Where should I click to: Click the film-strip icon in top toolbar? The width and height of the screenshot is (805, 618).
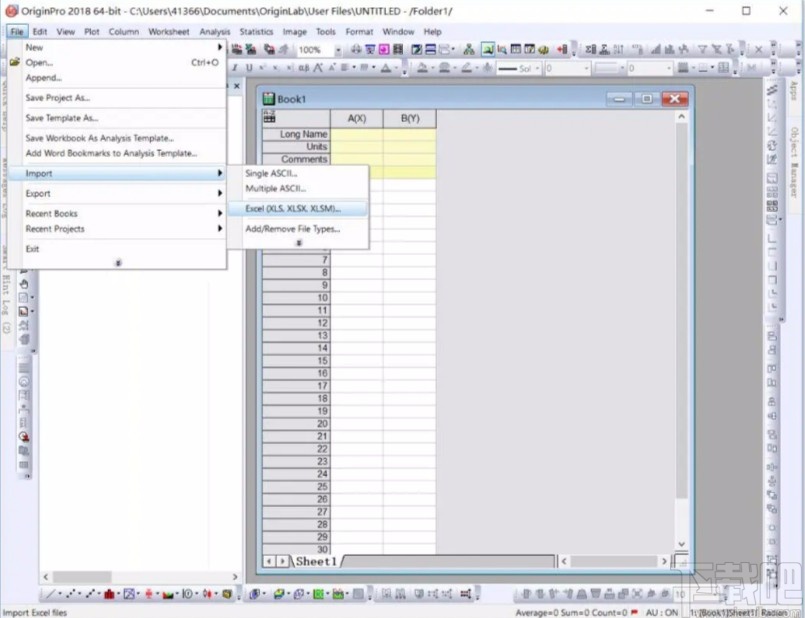click(x=398, y=49)
